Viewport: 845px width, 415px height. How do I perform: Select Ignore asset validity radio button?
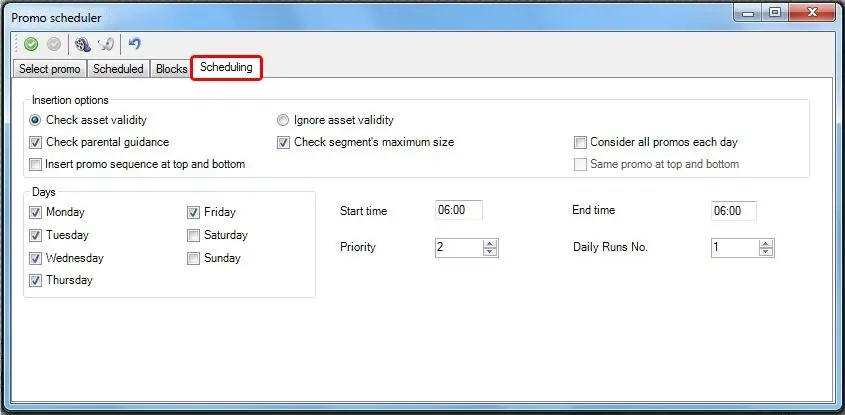pos(283,120)
